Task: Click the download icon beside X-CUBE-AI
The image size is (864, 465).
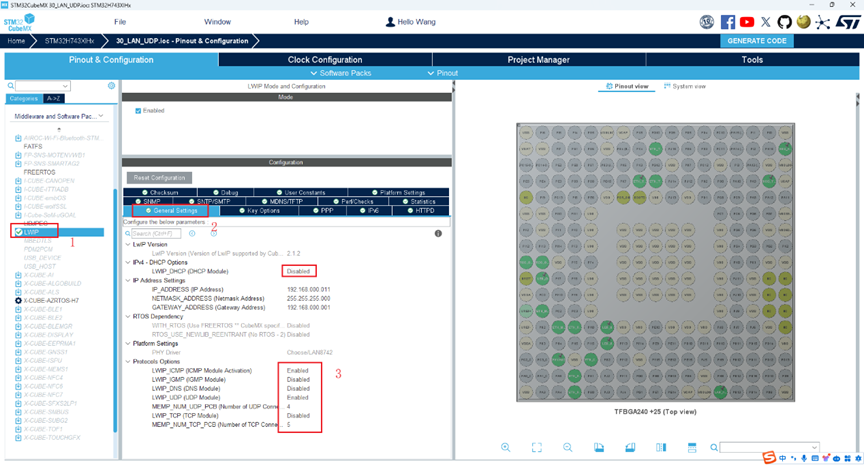Action: [18, 275]
